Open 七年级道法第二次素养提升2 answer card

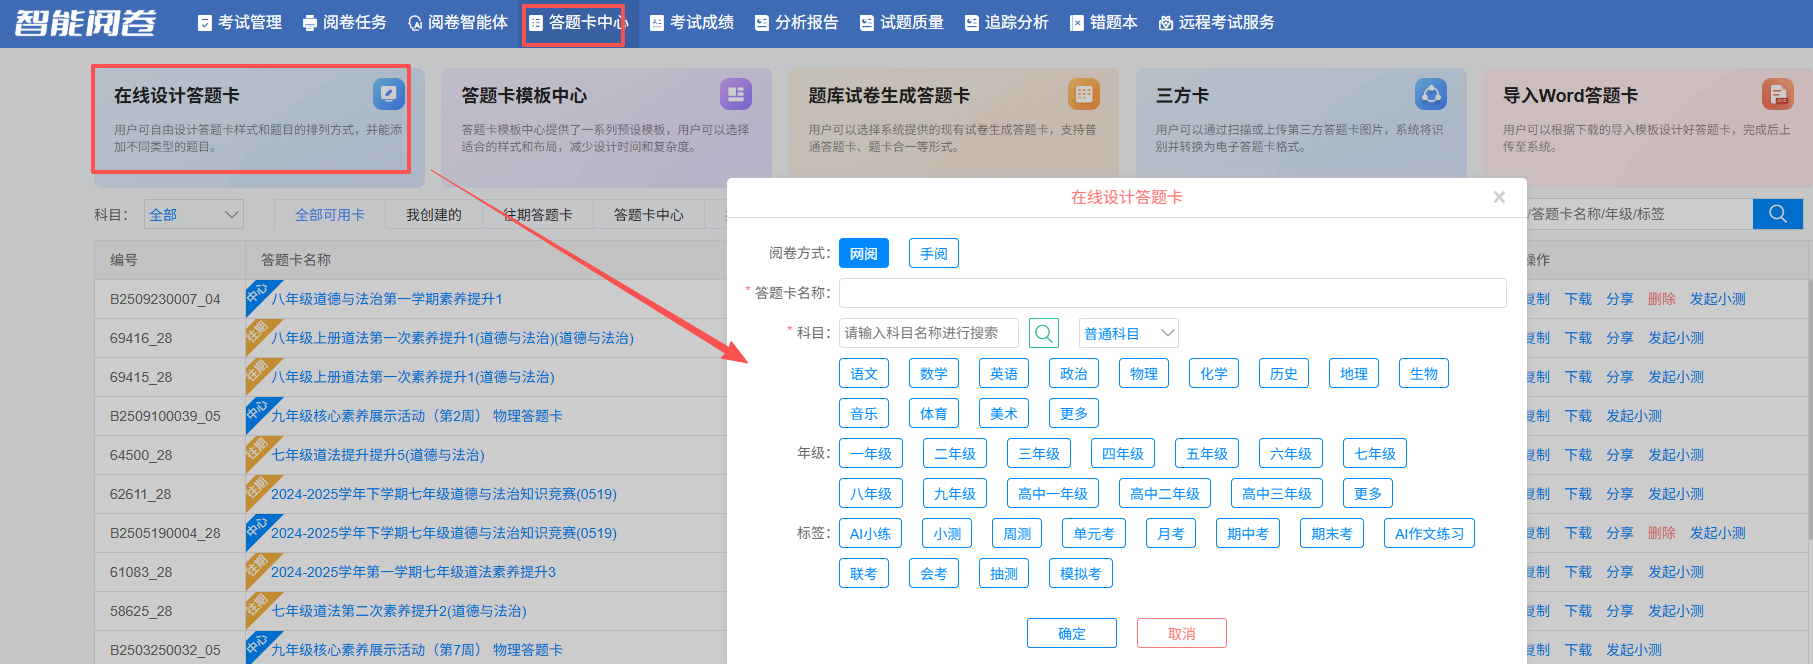coord(399,611)
